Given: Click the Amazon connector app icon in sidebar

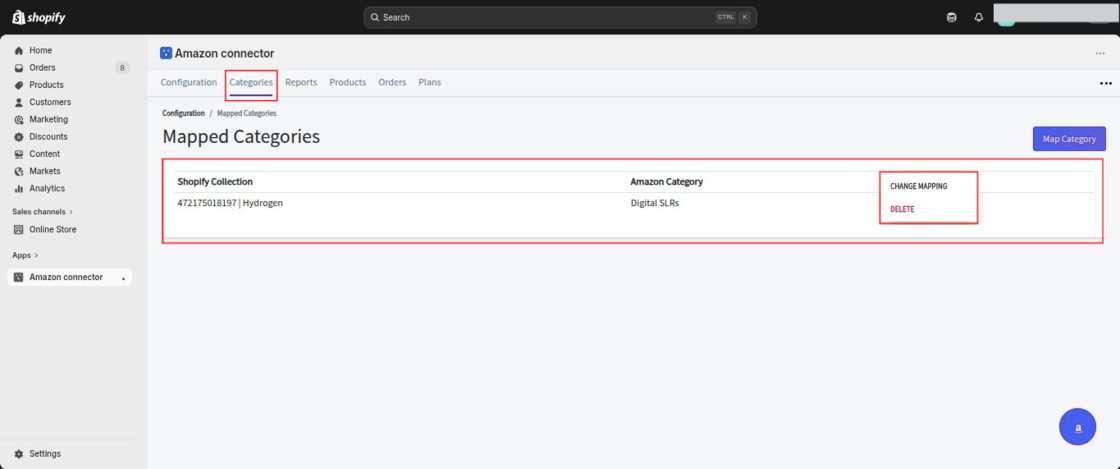Looking at the screenshot, I should [19, 277].
